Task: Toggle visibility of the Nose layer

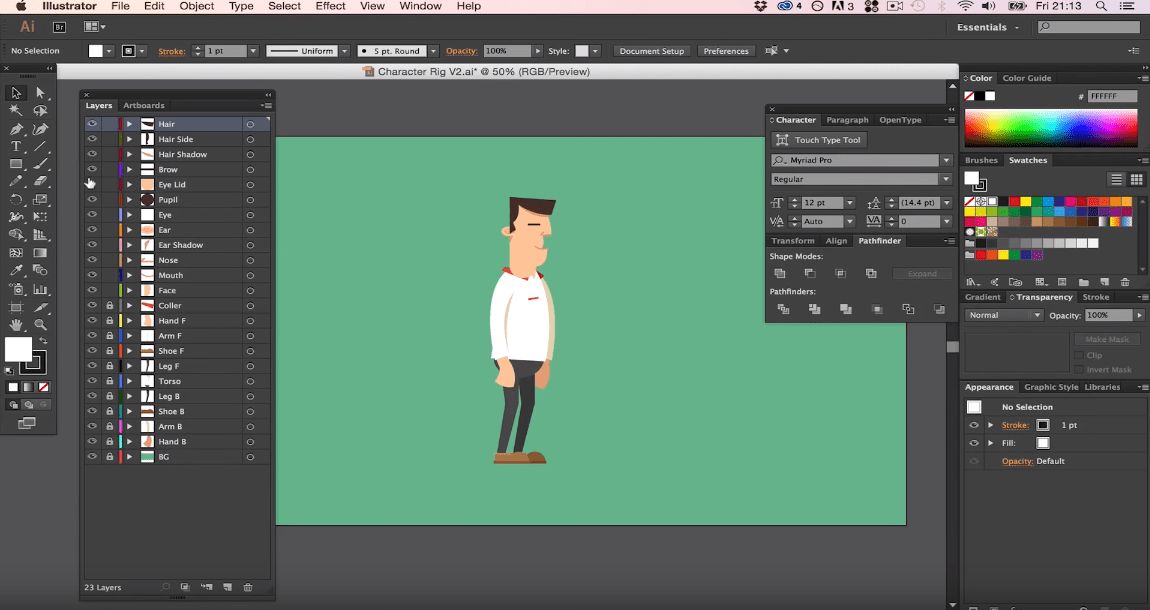Action: [92, 260]
